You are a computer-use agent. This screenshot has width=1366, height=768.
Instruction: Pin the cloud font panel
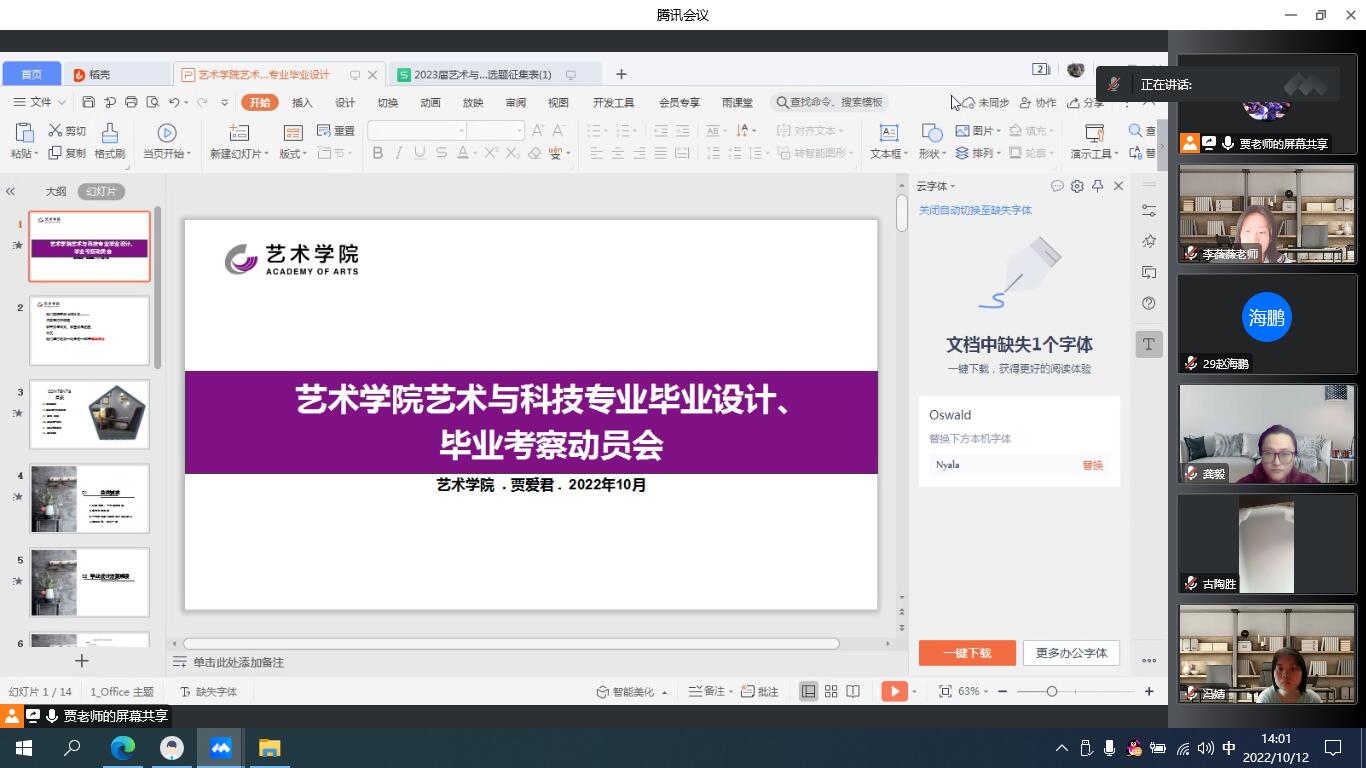click(1097, 186)
